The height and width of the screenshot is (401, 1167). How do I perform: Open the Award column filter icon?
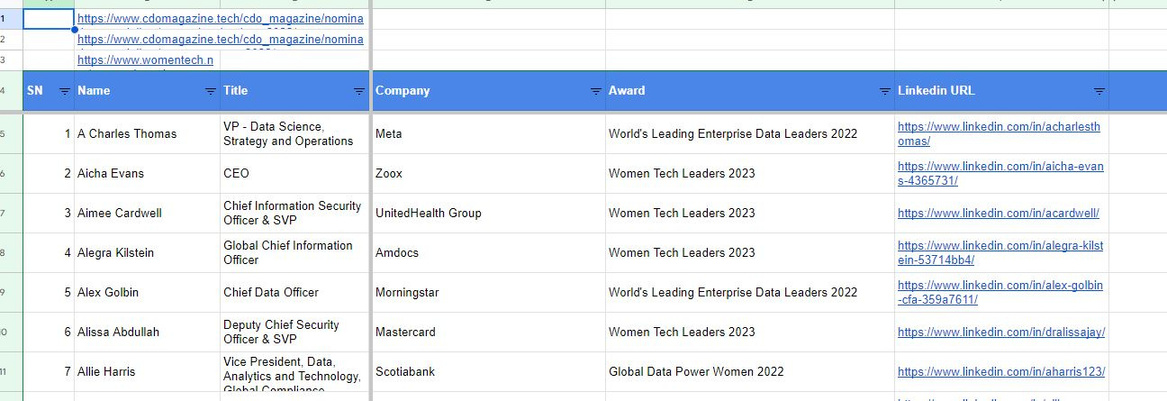885,92
